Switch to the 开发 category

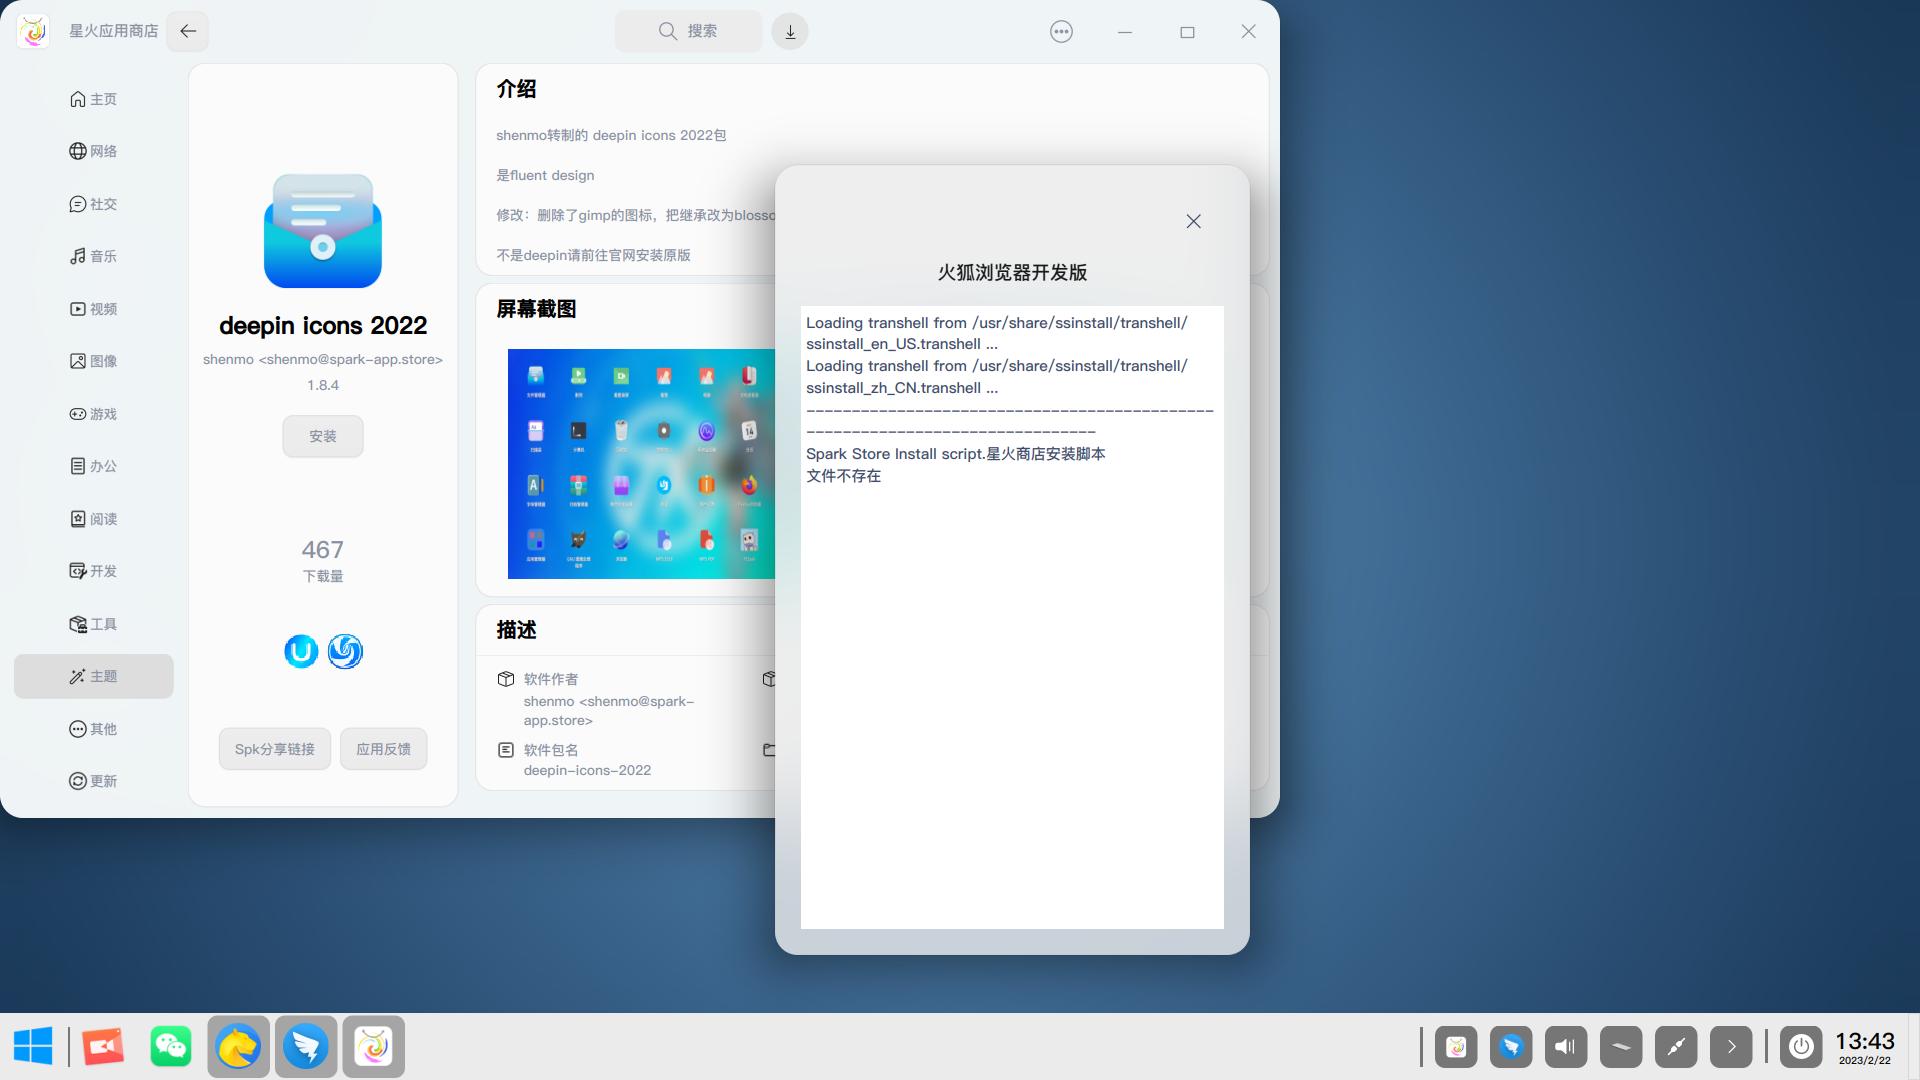[x=95, y=571]
